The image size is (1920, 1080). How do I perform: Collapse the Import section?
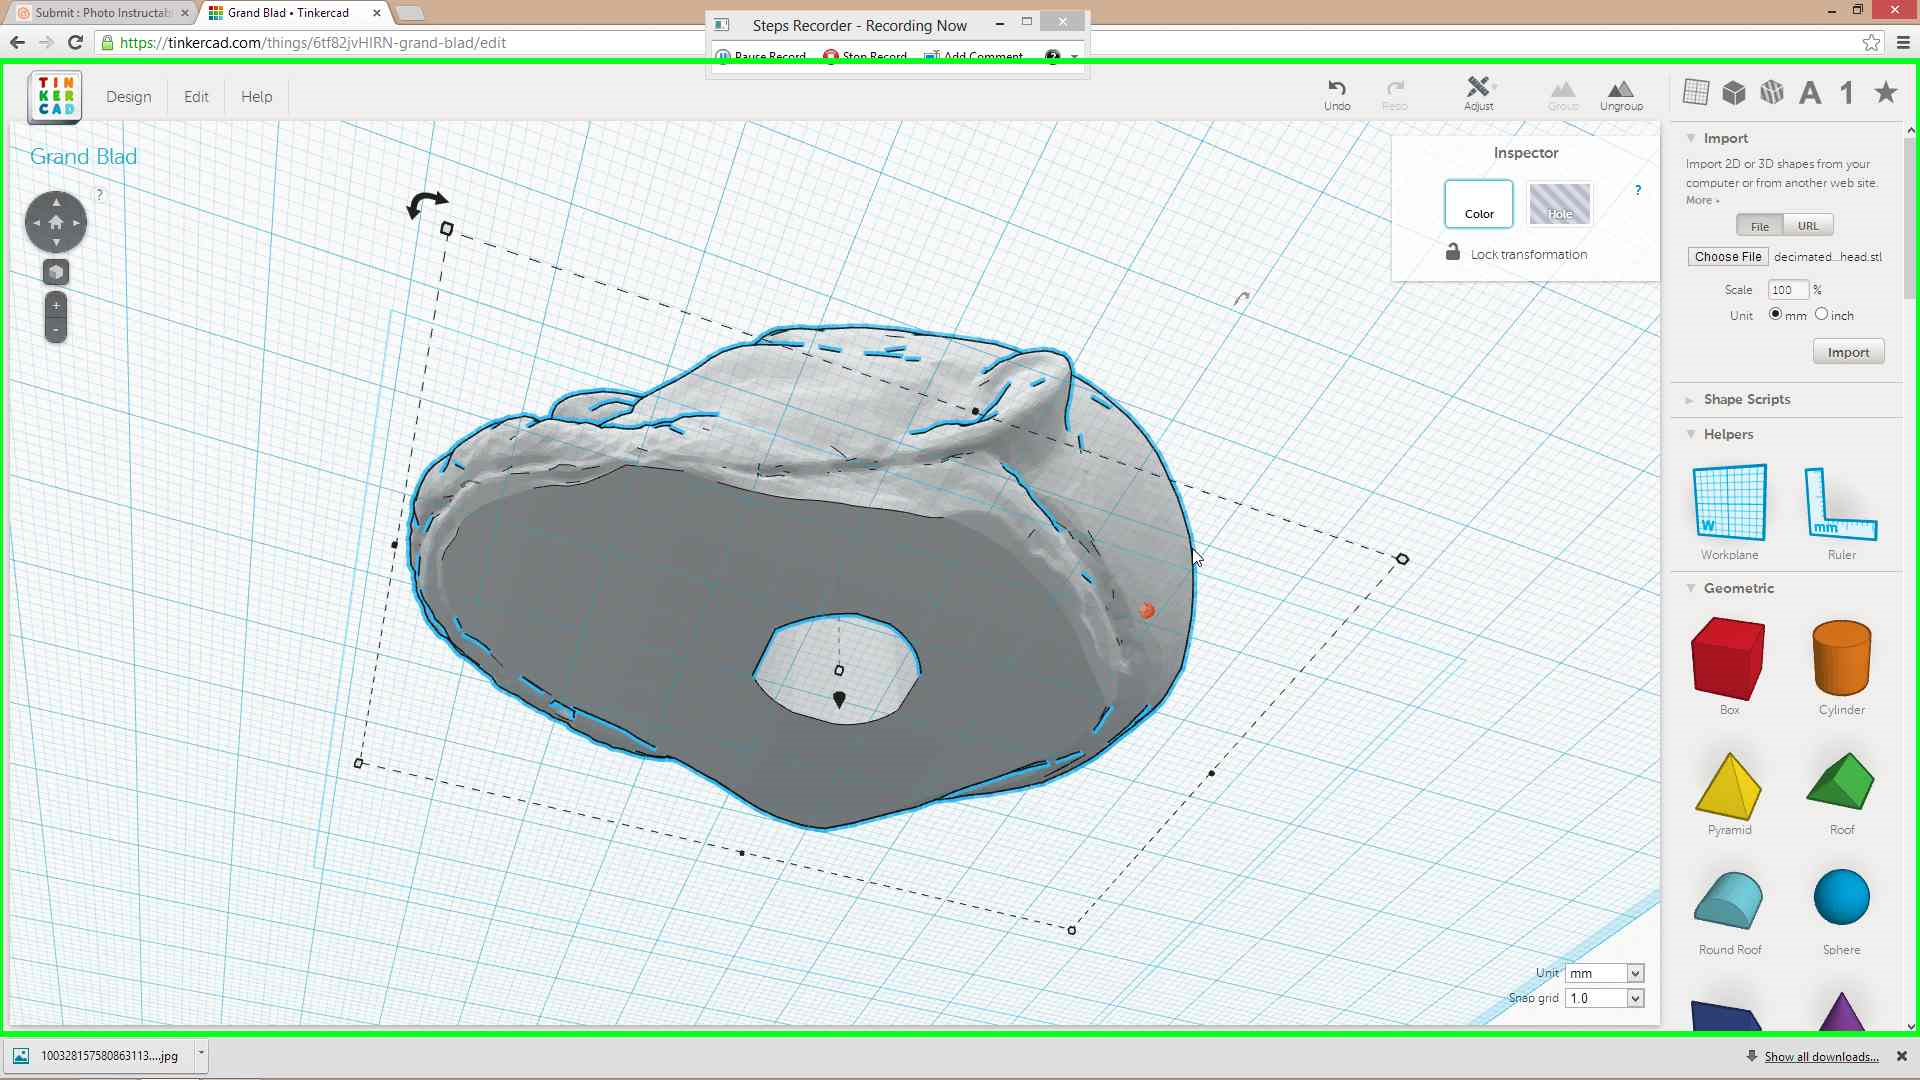point(1691,139)
